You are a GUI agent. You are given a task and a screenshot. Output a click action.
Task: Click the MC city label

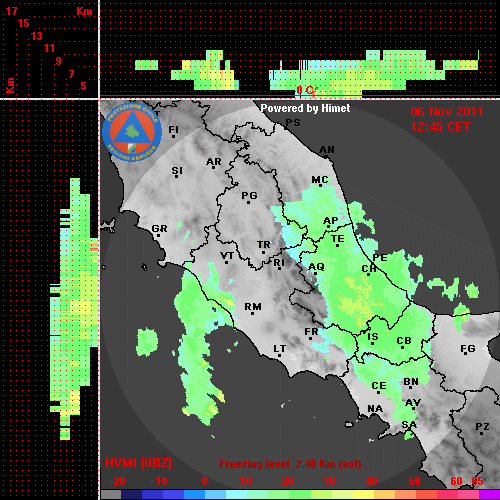[320, 181]
